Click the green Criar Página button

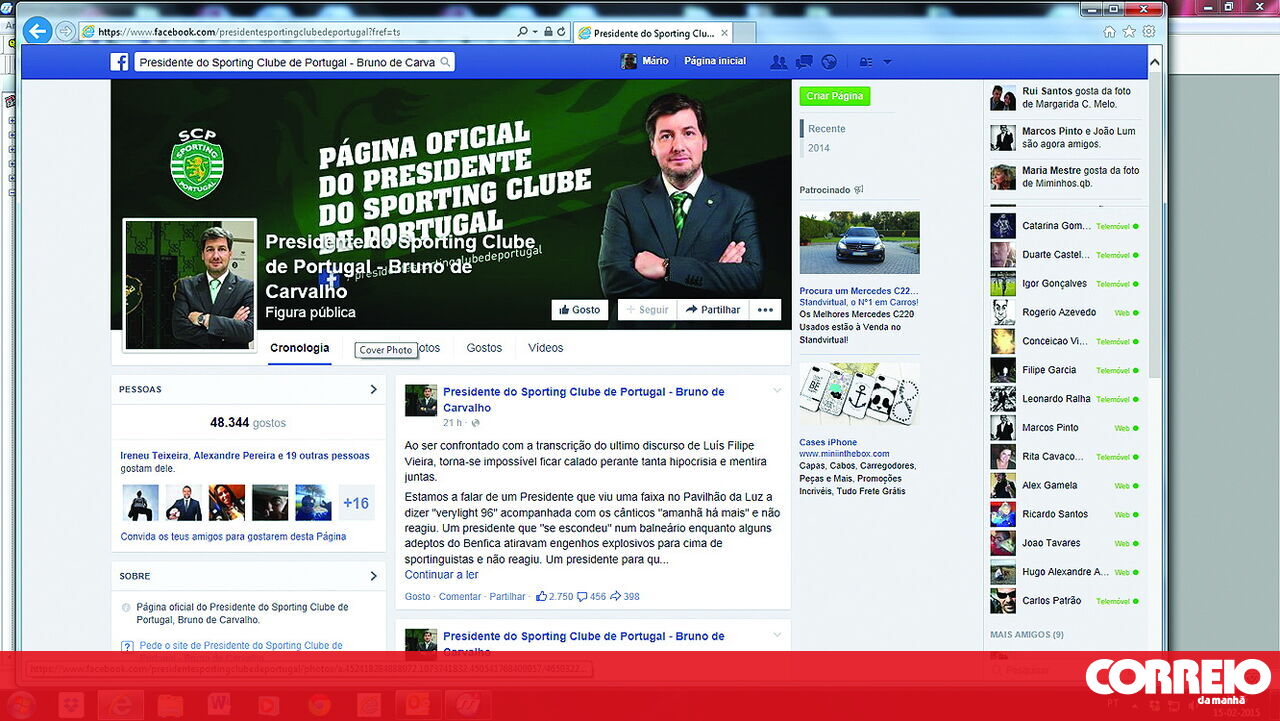tap(834, 96)
